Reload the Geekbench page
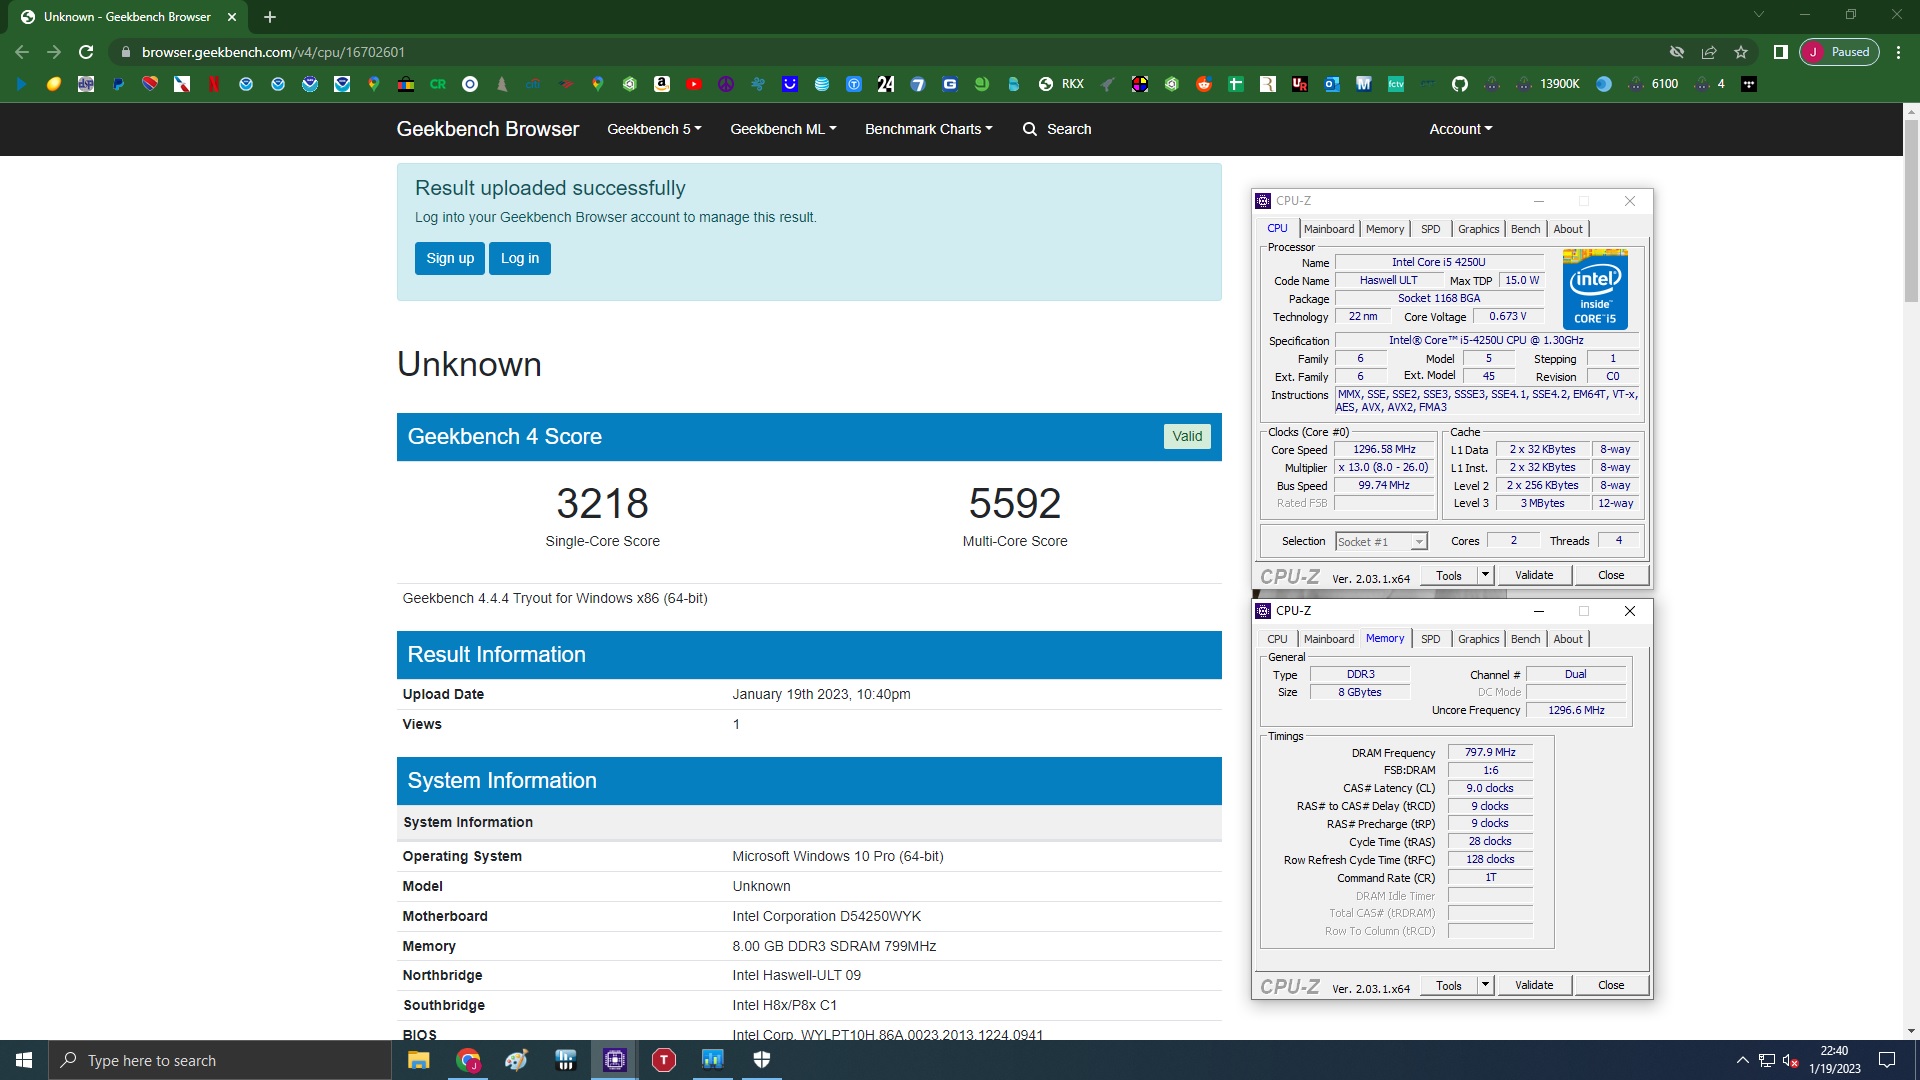The width and height of the screenshot is (1920, 1080). 86,52
